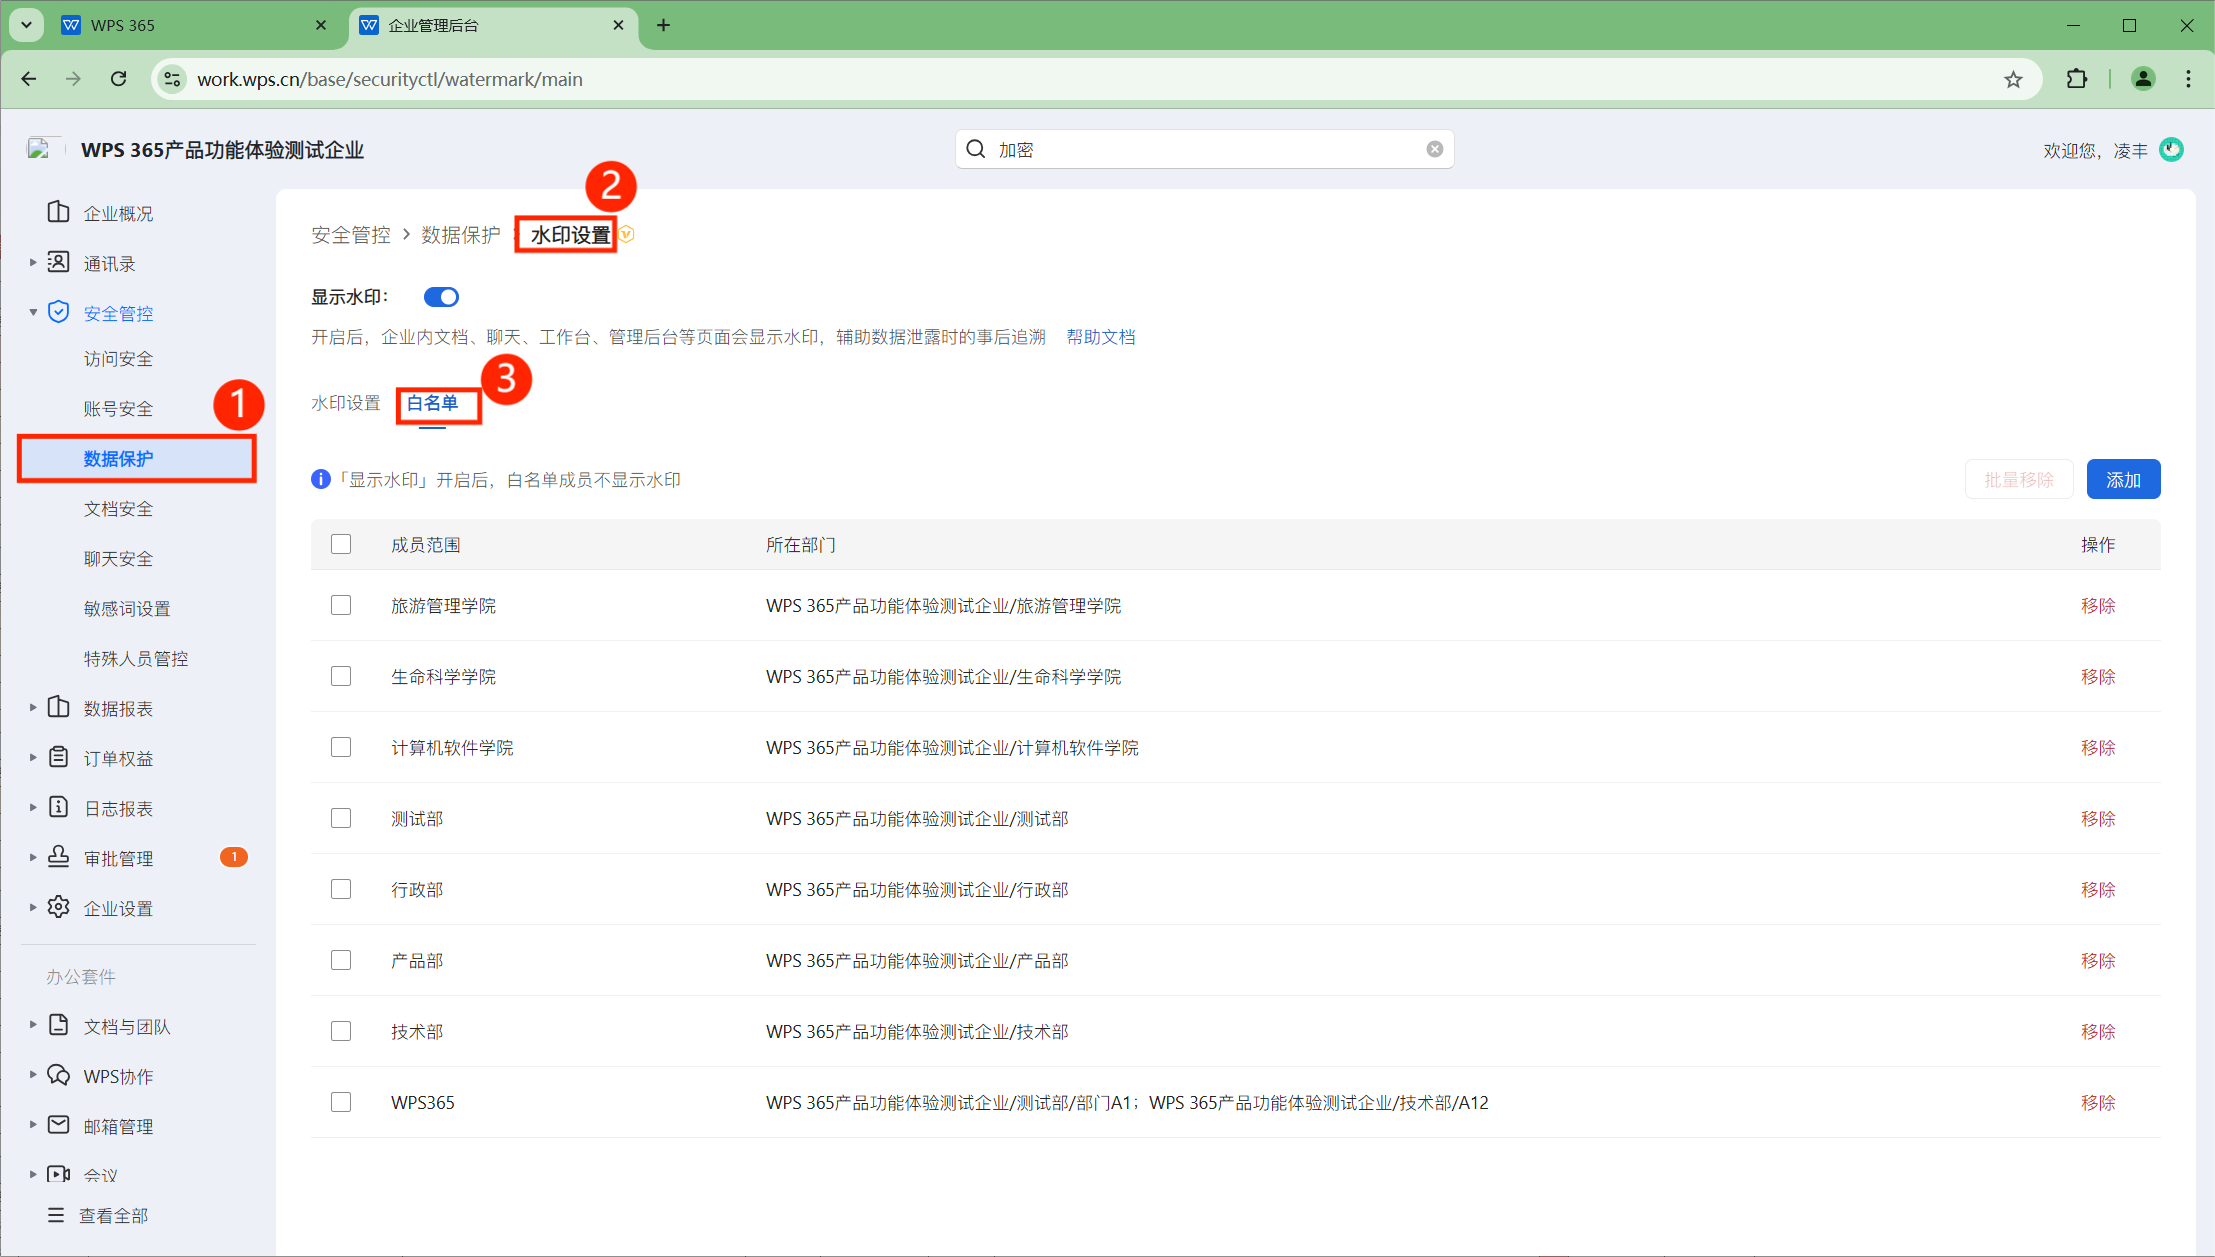
Task: Turn off the 显示水印 switch
Action: pyautogui.click(x=441, y=297)
